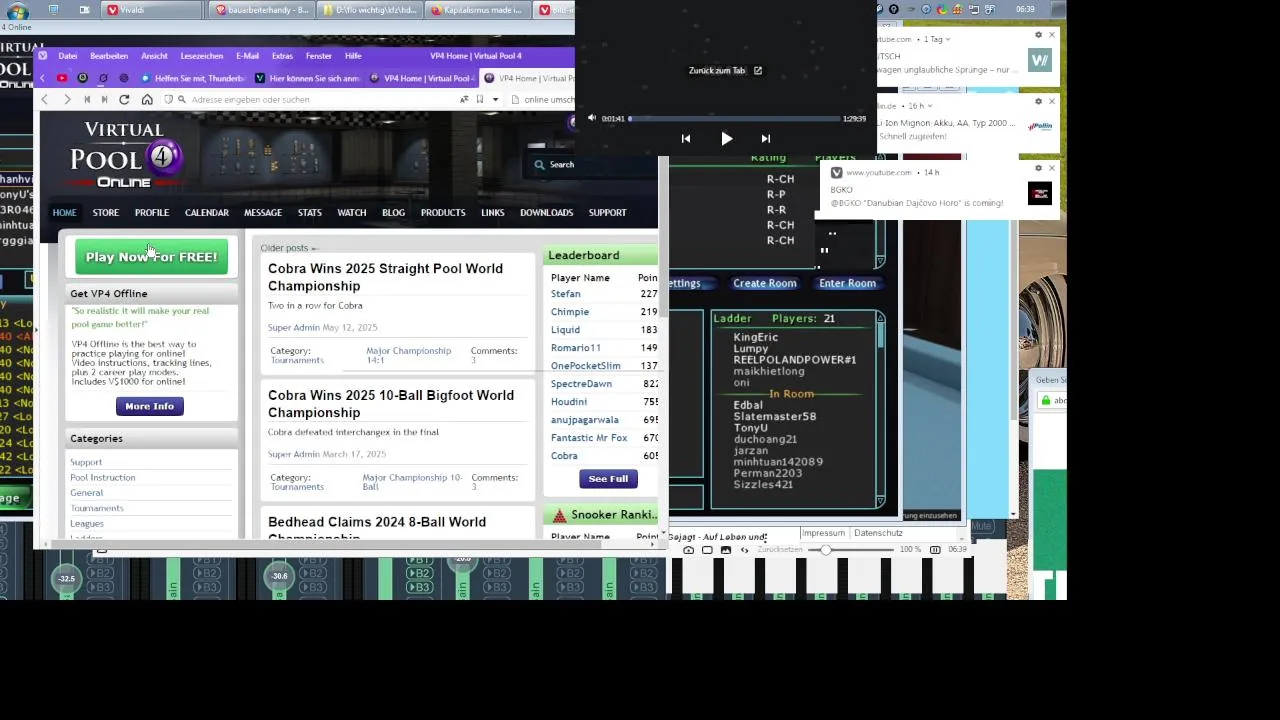This screenshot has width=1280, height=720.
Task: Go forward in browser history
Action: click(66, 100)
